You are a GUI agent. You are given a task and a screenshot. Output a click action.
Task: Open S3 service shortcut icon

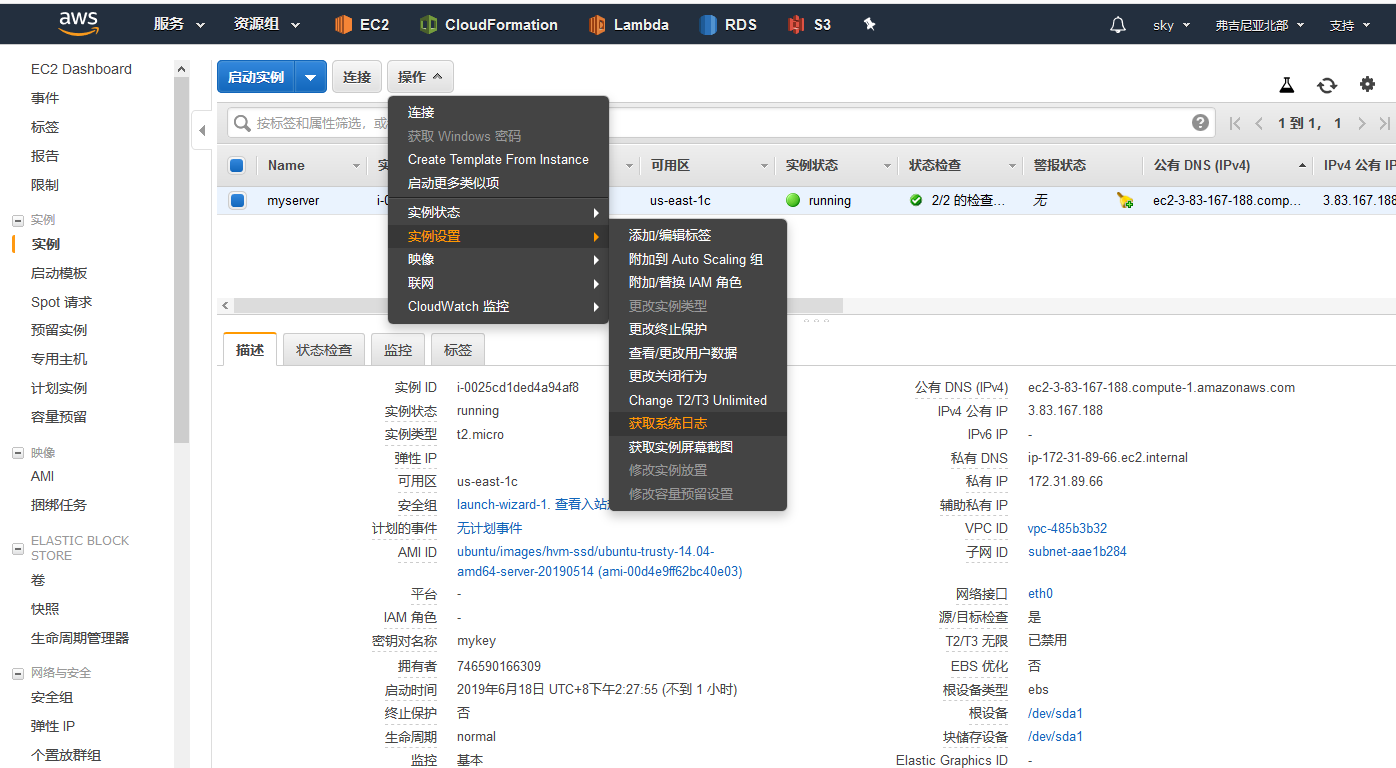tap(796, 25)
